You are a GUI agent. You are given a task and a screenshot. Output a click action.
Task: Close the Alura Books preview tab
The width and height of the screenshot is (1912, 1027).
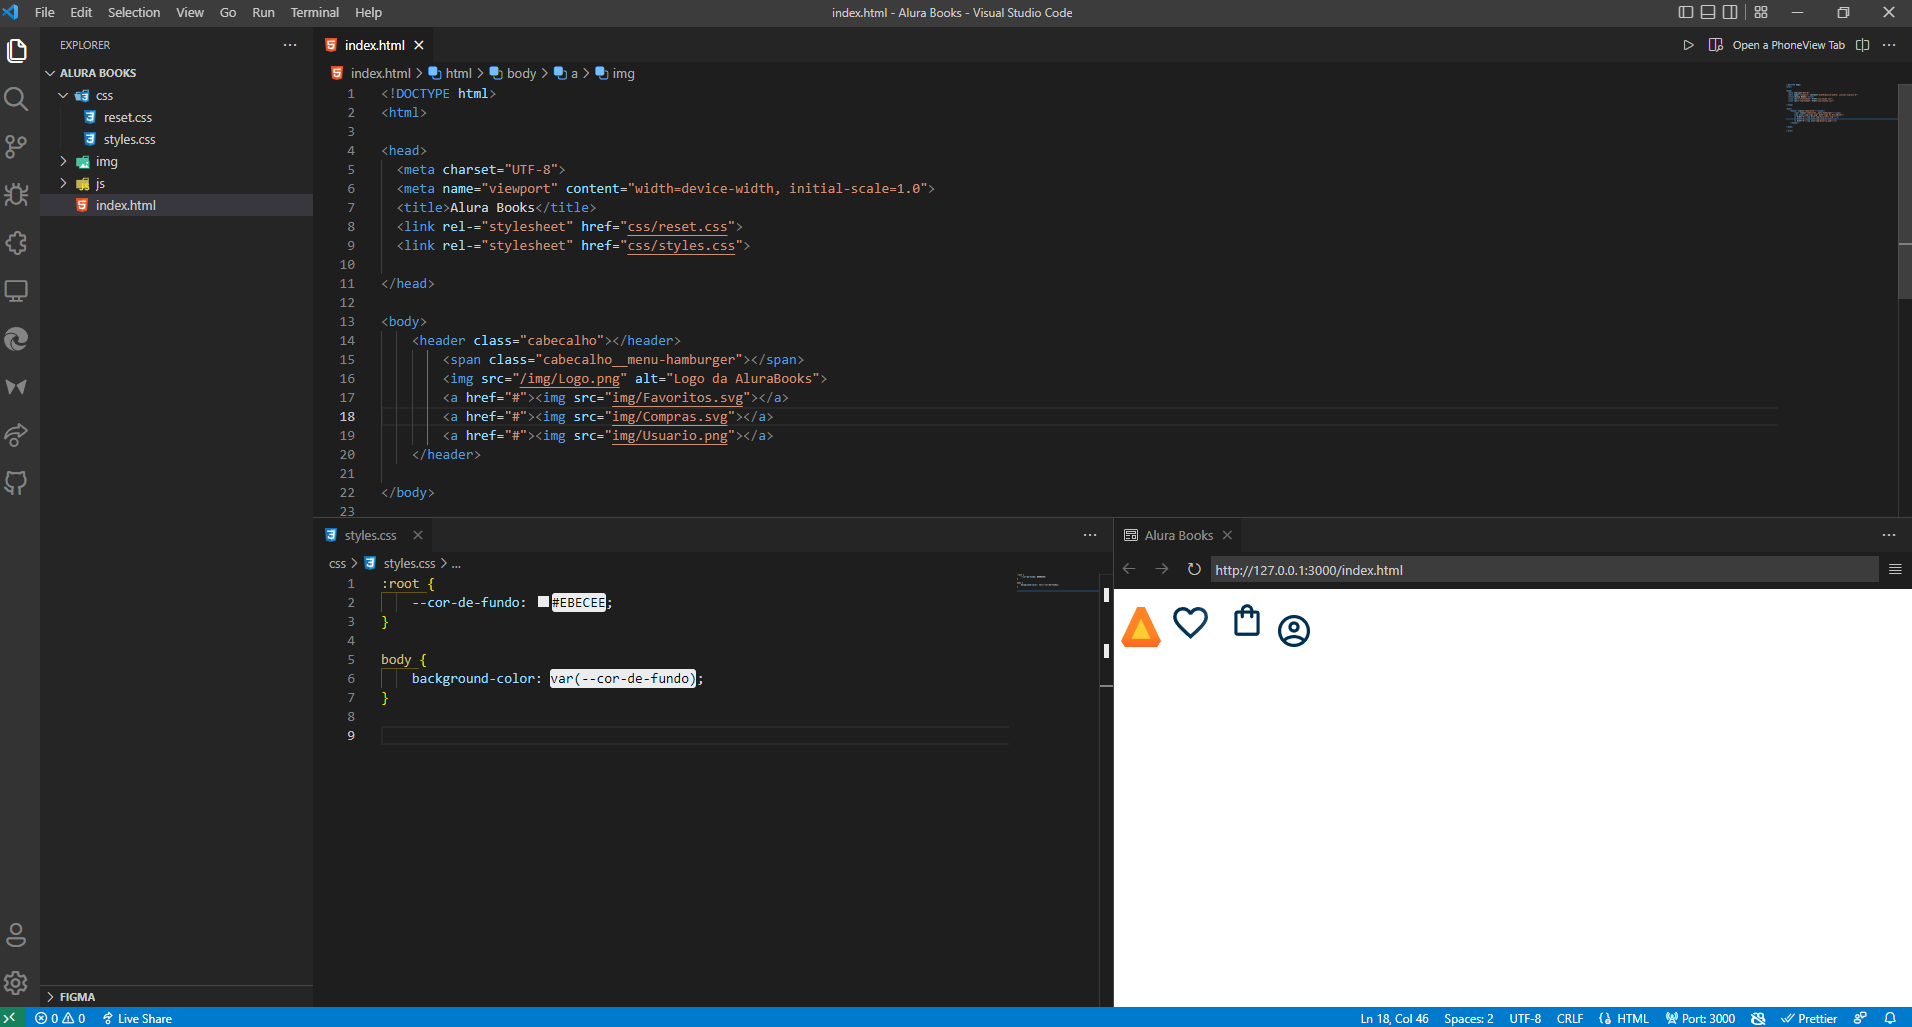coord(1227,535)
